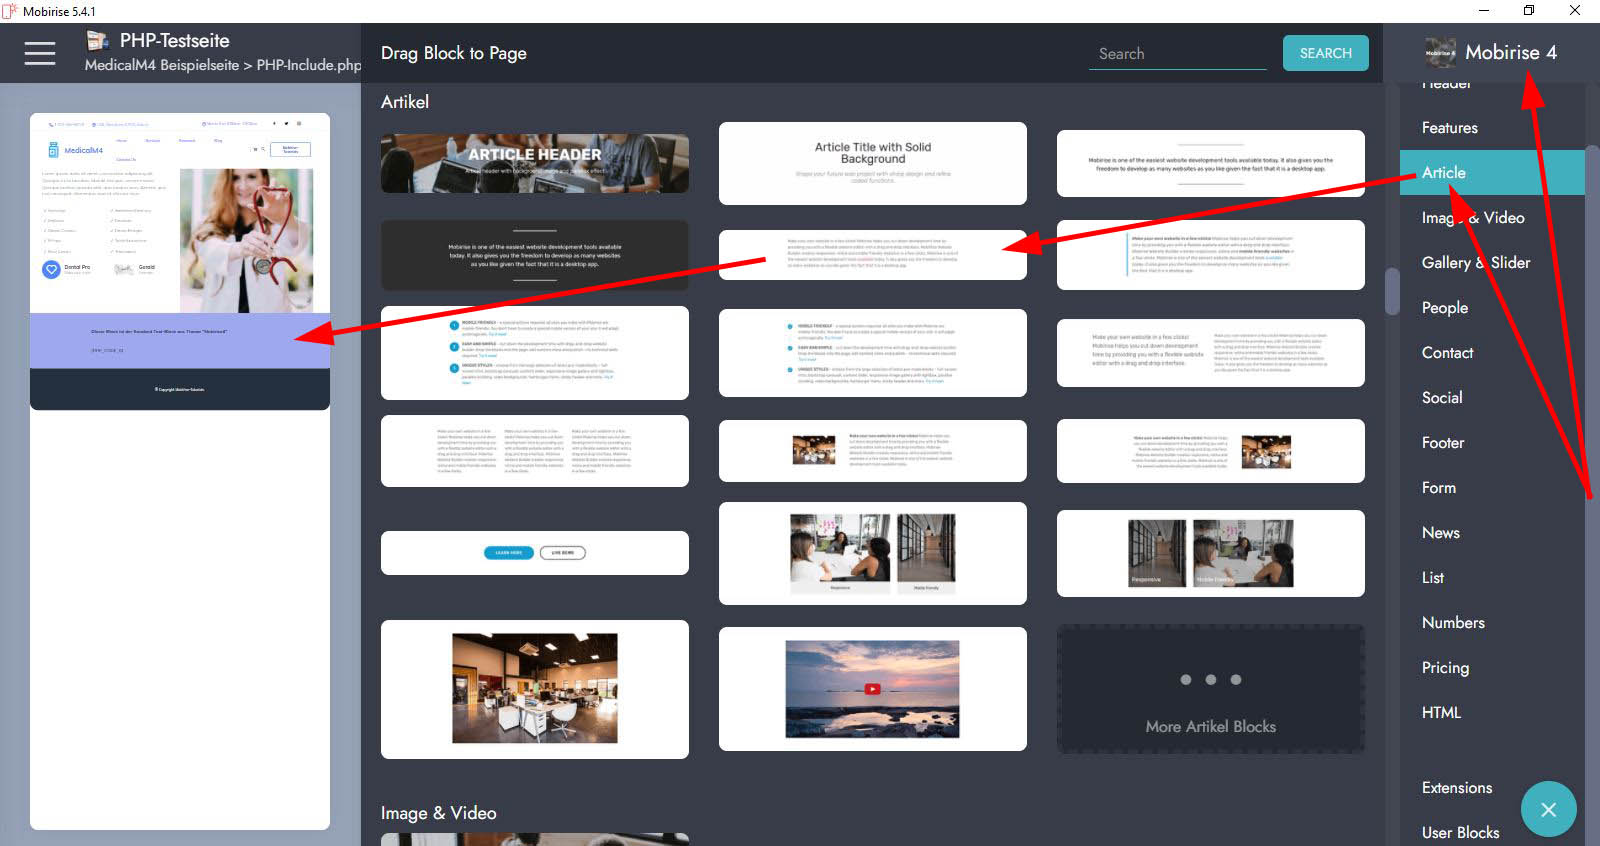This screenshot has height=846, width=1600.
Task: Pick the video block with play icon
Action: tap(872, 689)
